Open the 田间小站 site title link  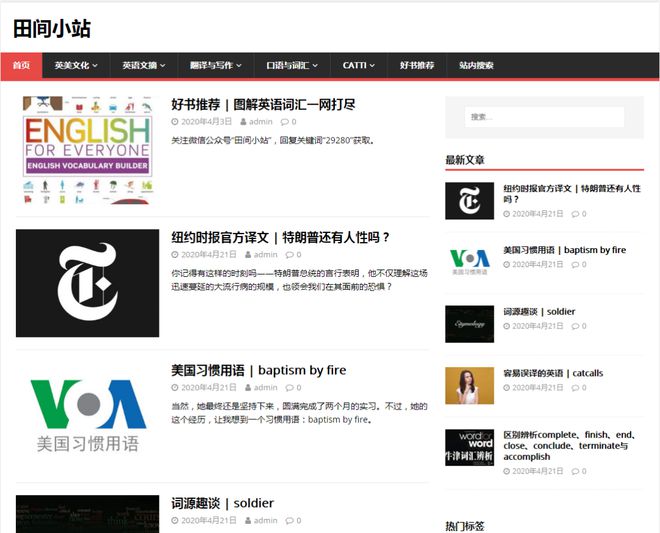pyautogui.click(x=52, y=29)
